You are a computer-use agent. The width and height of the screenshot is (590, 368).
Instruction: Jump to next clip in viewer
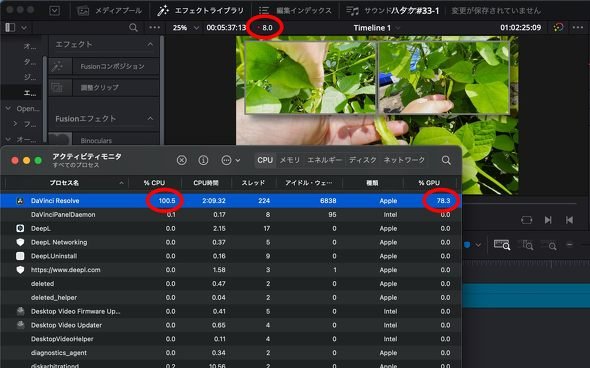click(x=548, y=220)
